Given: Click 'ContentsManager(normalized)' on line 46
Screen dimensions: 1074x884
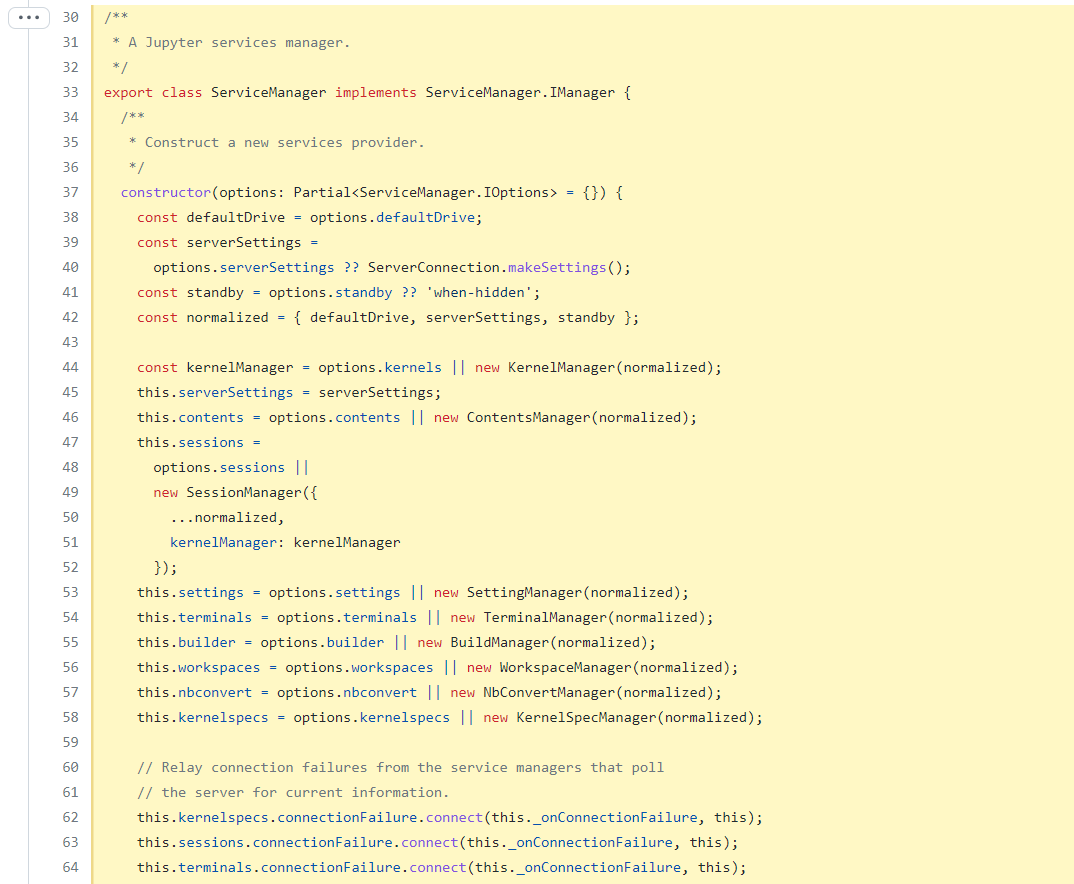Looking at the screenshot, I should coord(577,418).
